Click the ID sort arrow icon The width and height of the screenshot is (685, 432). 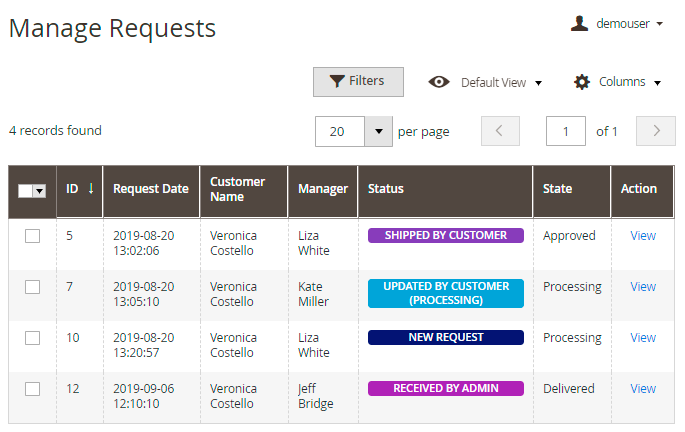(91, 188)
